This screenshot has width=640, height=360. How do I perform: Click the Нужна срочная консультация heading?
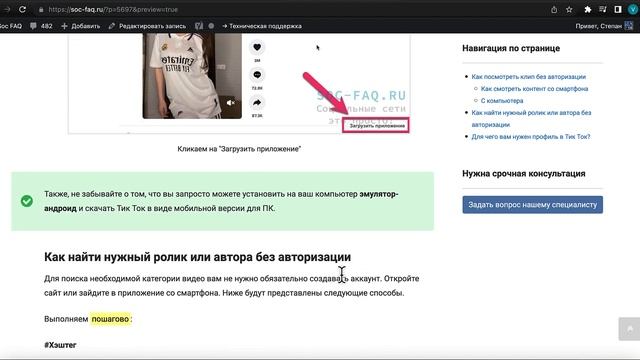pyautogui.click(x=524, y=173)
